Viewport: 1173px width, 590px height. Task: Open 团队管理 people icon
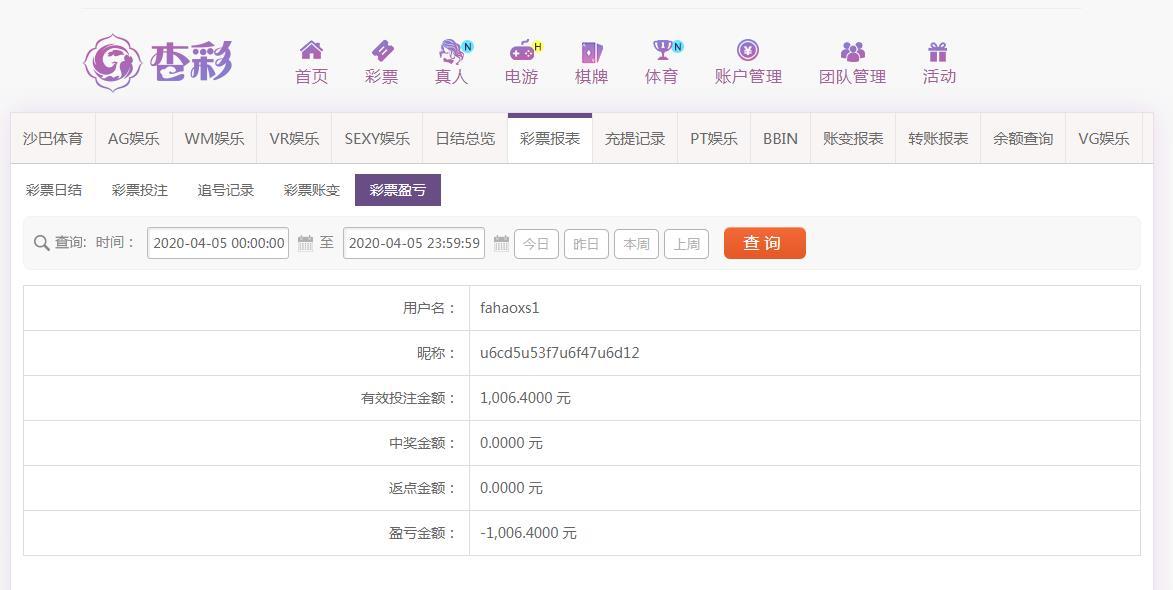click(x=852, y=51)
